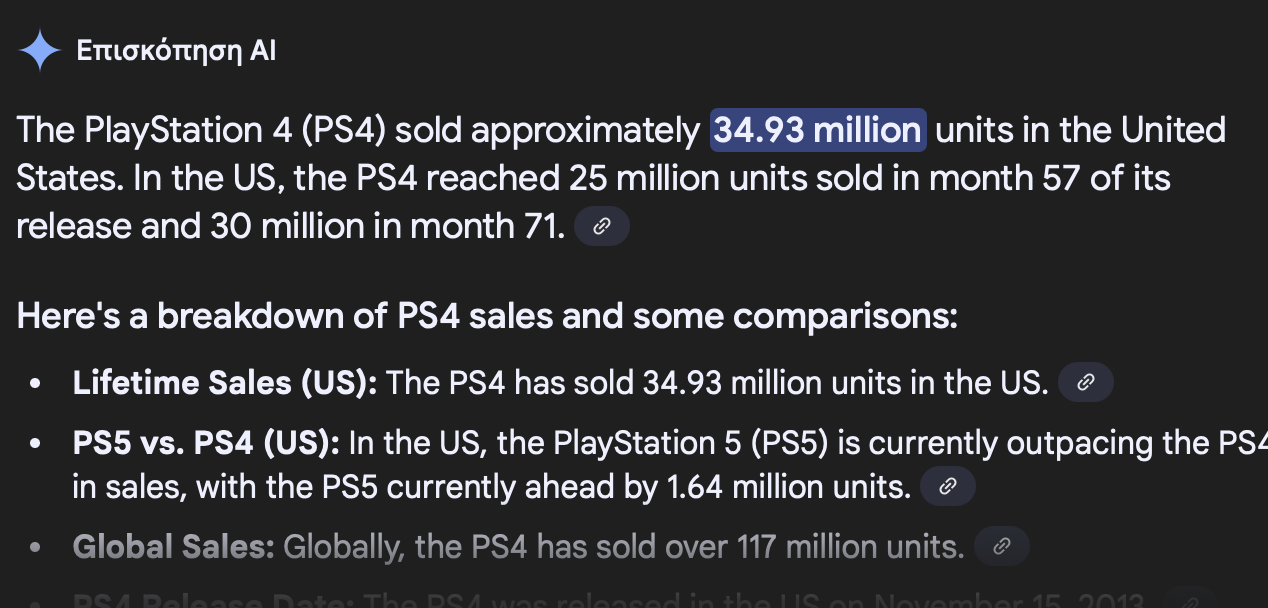Click the "Global Sales:" bold label
Viewport: 1268px width, 608px height.
(x=174, y=547)
